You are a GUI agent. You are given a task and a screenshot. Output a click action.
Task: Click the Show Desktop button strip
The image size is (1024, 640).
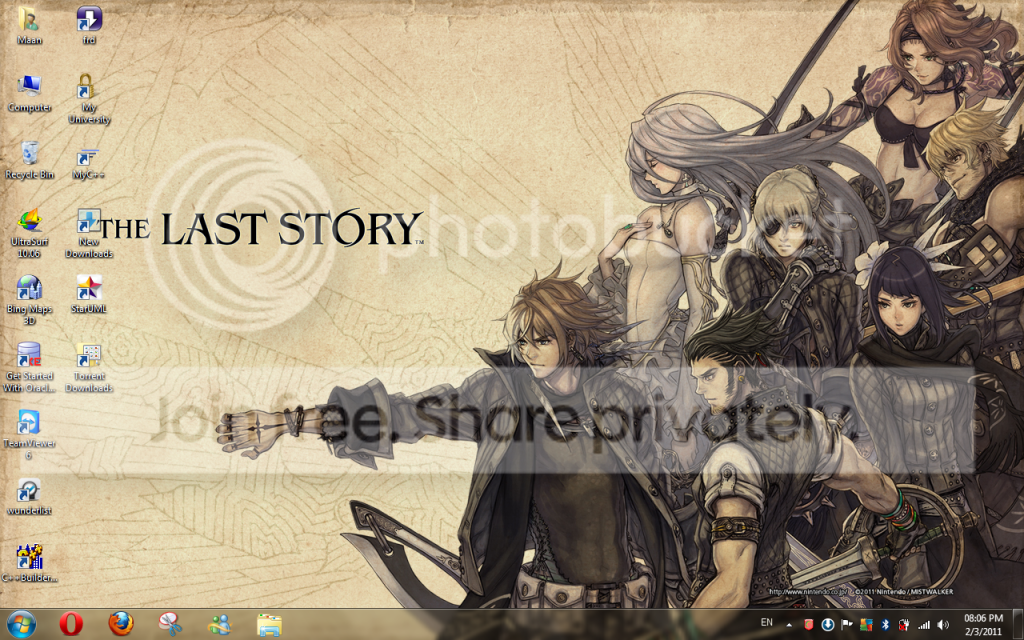[1019, 624]
